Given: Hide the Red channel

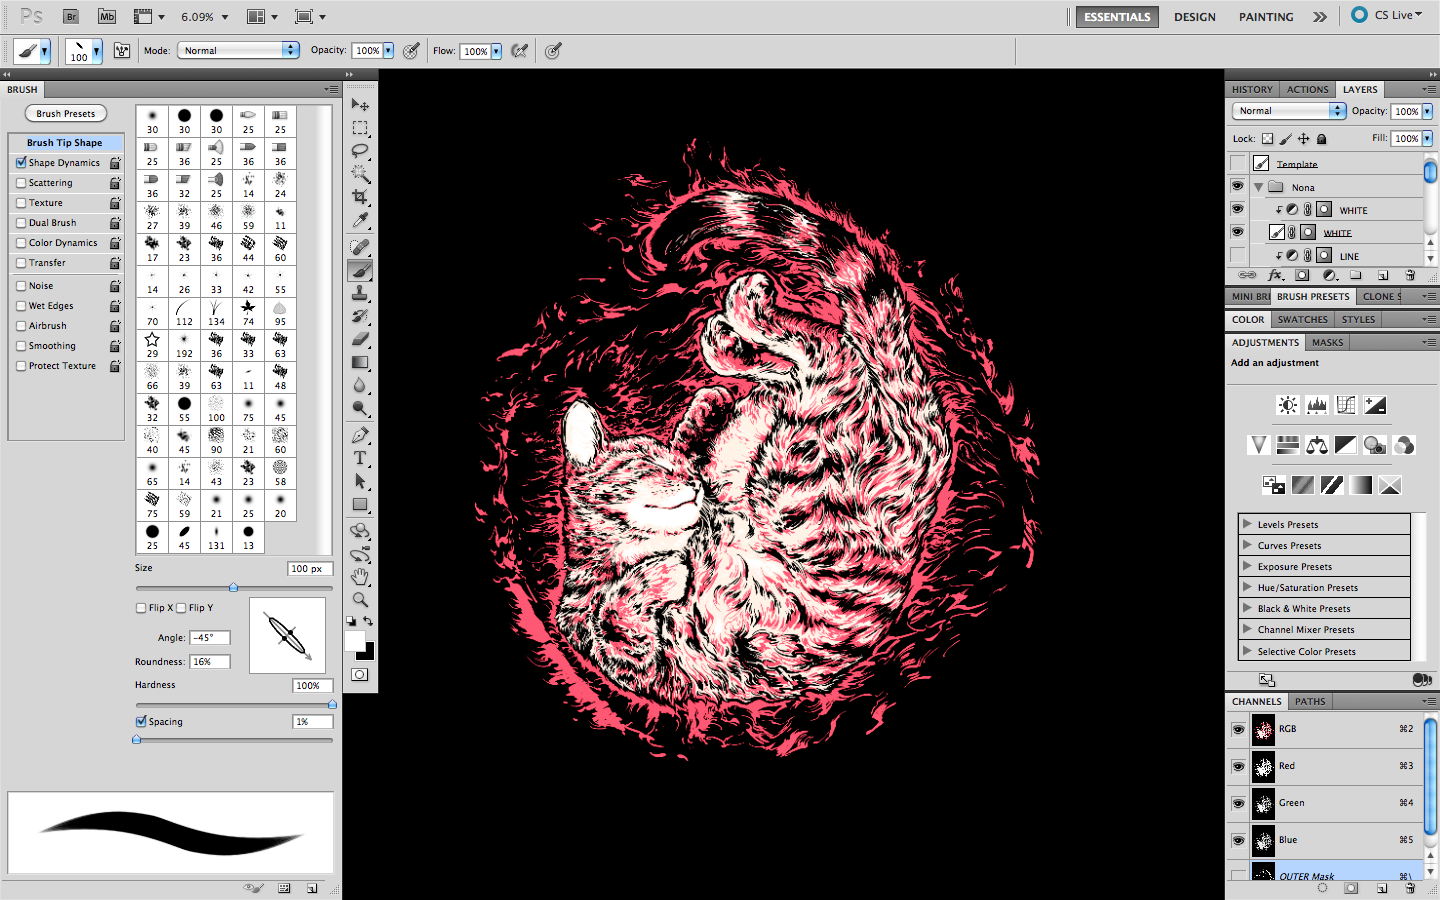Looking at the screenshot, I should [x=1238, y=766].
